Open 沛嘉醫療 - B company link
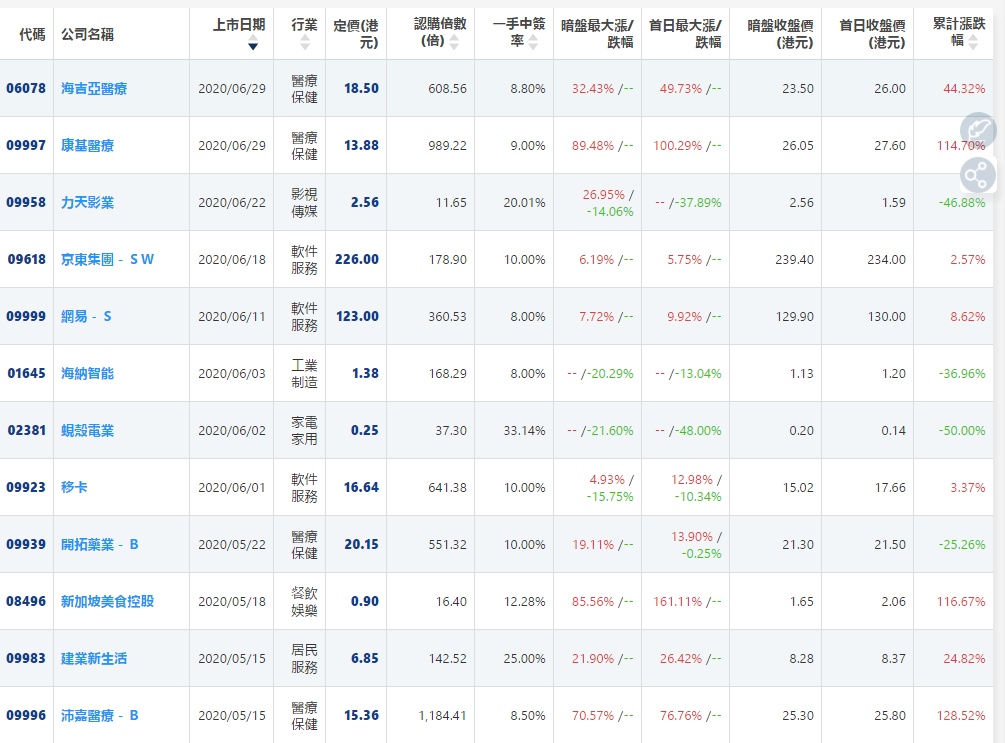 (99, 715)
